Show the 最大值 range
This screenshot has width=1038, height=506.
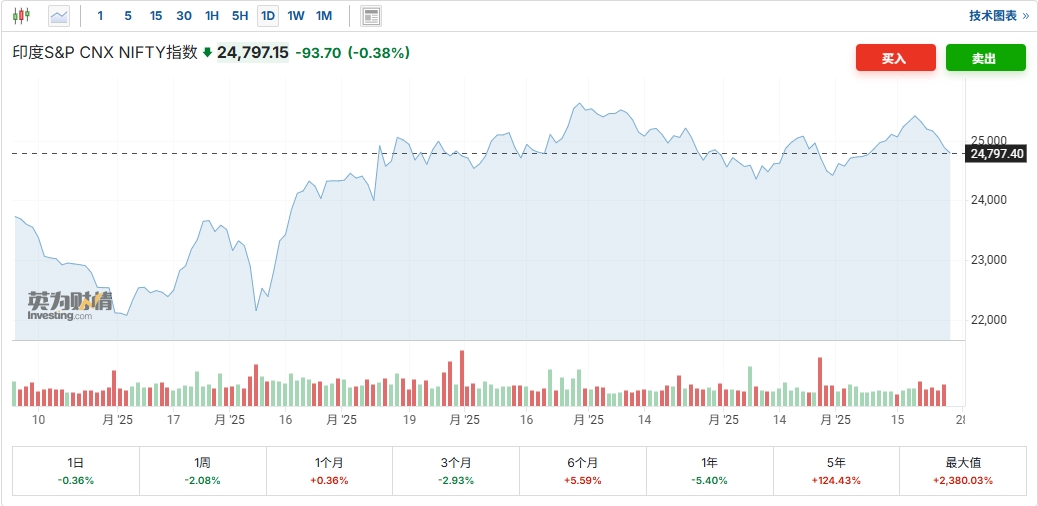click(963, 471)
